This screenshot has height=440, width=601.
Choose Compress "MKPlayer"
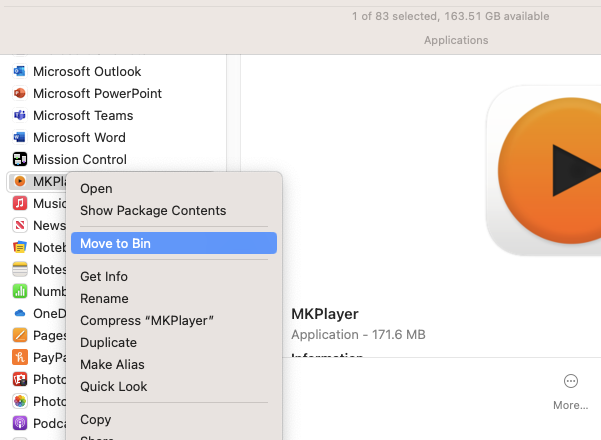[x=174, y=320]
